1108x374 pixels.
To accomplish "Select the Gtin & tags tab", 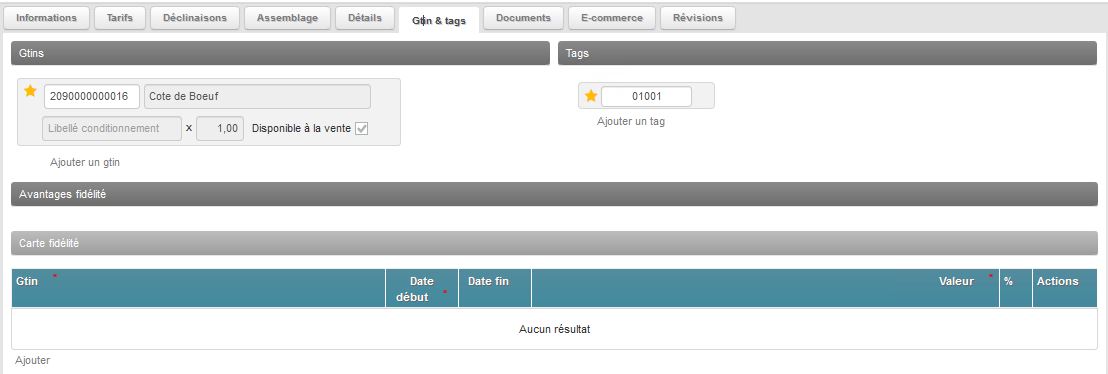I will (x=439, y=21).
